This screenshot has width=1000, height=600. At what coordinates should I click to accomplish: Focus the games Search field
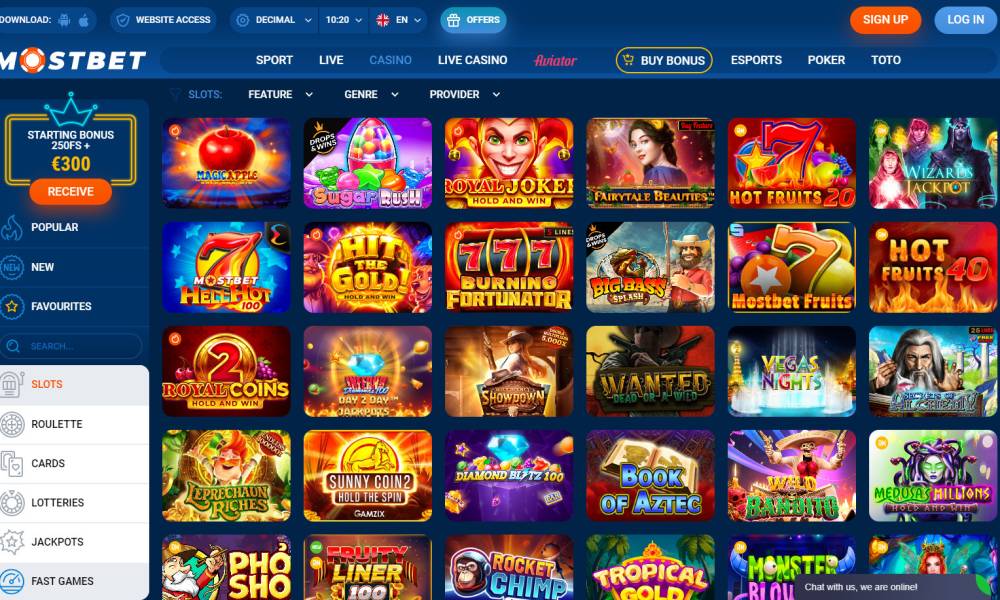tap(71, 346)
